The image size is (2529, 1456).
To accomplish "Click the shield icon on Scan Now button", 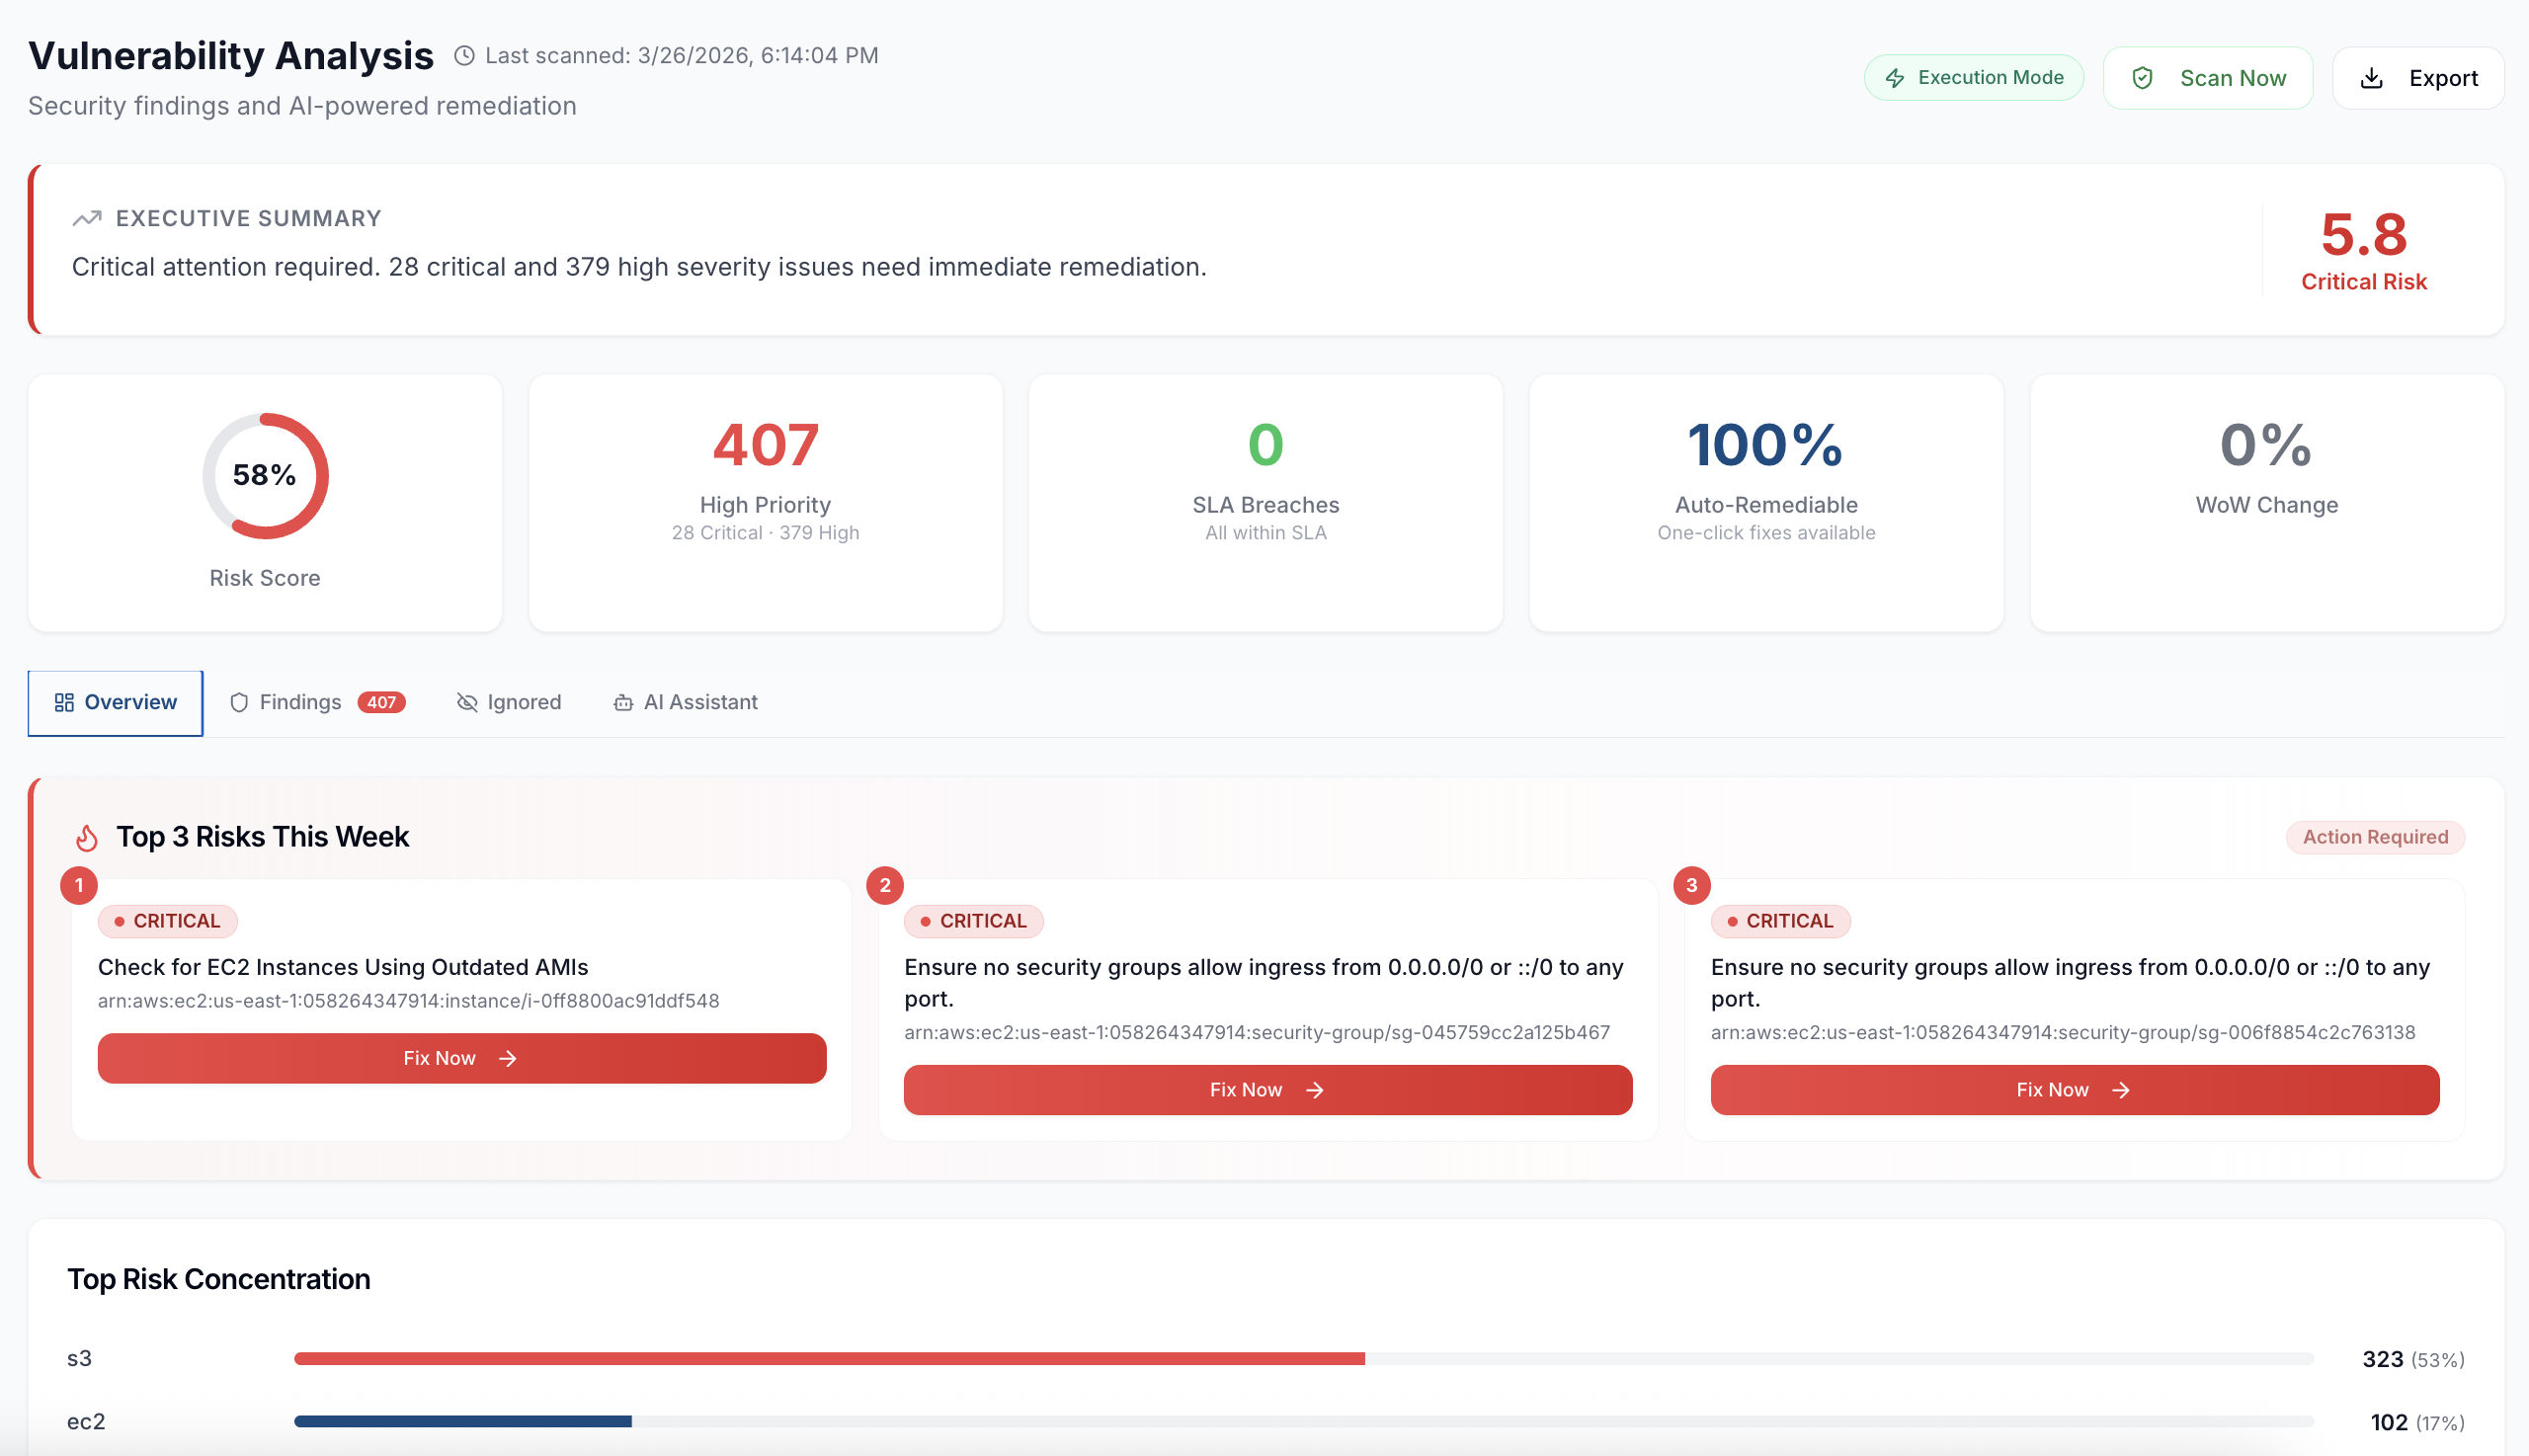I will coord(2143,76).
